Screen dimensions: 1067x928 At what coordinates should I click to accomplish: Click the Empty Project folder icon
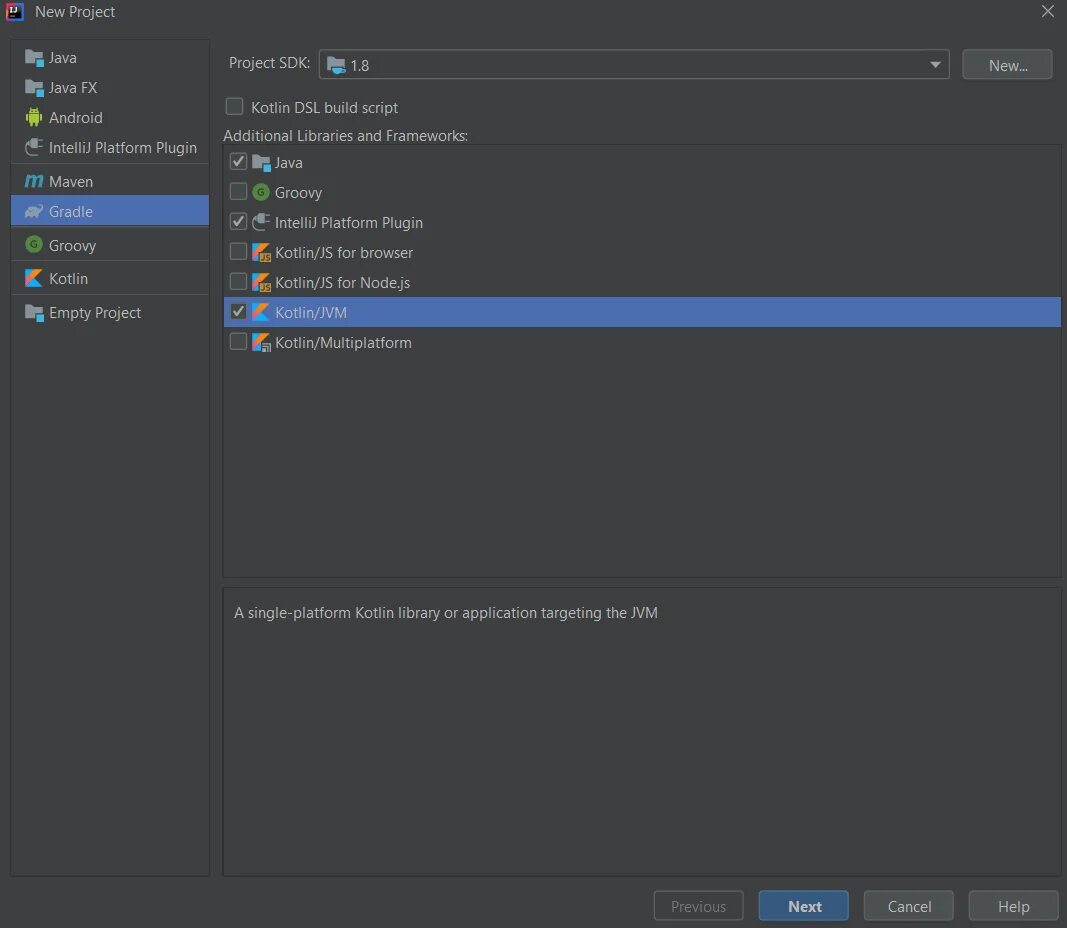coord(33,312)
